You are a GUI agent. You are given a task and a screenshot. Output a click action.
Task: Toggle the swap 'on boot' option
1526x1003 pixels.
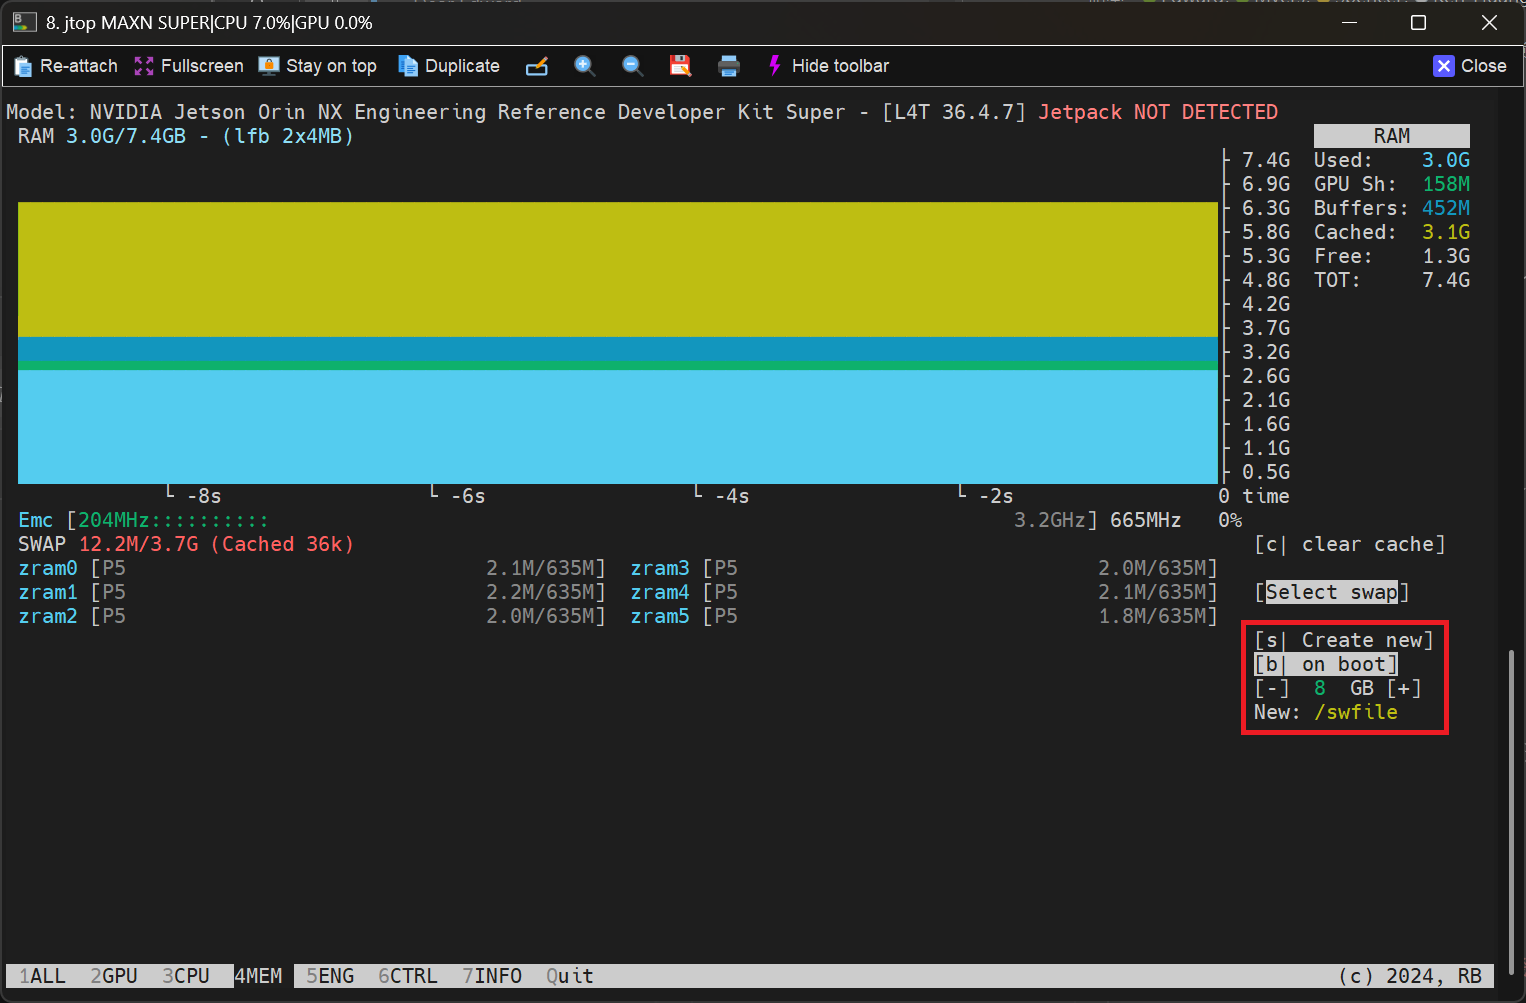coord(1326,664)
